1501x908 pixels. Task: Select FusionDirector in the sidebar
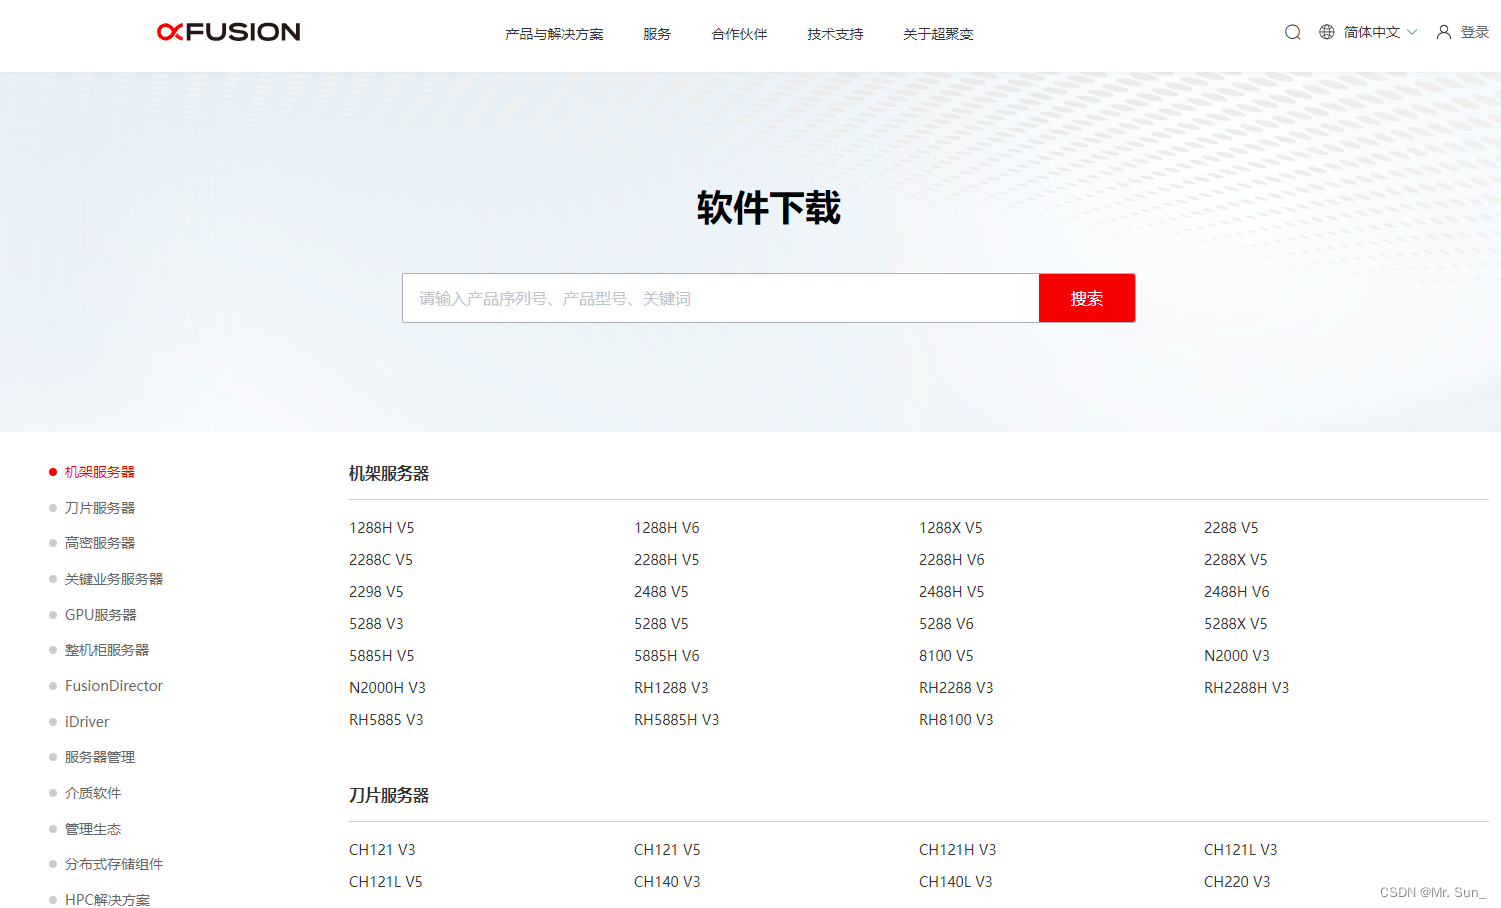click(x=114, y=686)
